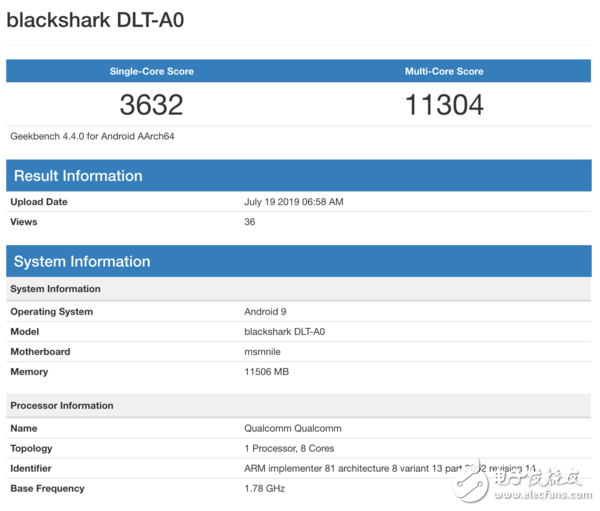The image size is (600, 511).
Task: Select the Single-Core Score header
Action: 152,71
